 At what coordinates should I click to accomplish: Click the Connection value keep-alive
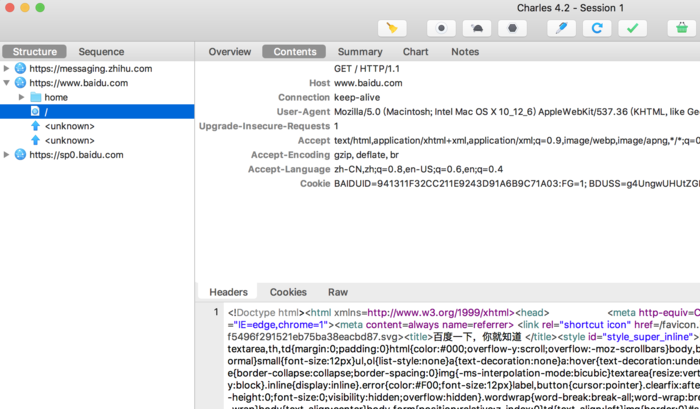[x=357, y=97]
